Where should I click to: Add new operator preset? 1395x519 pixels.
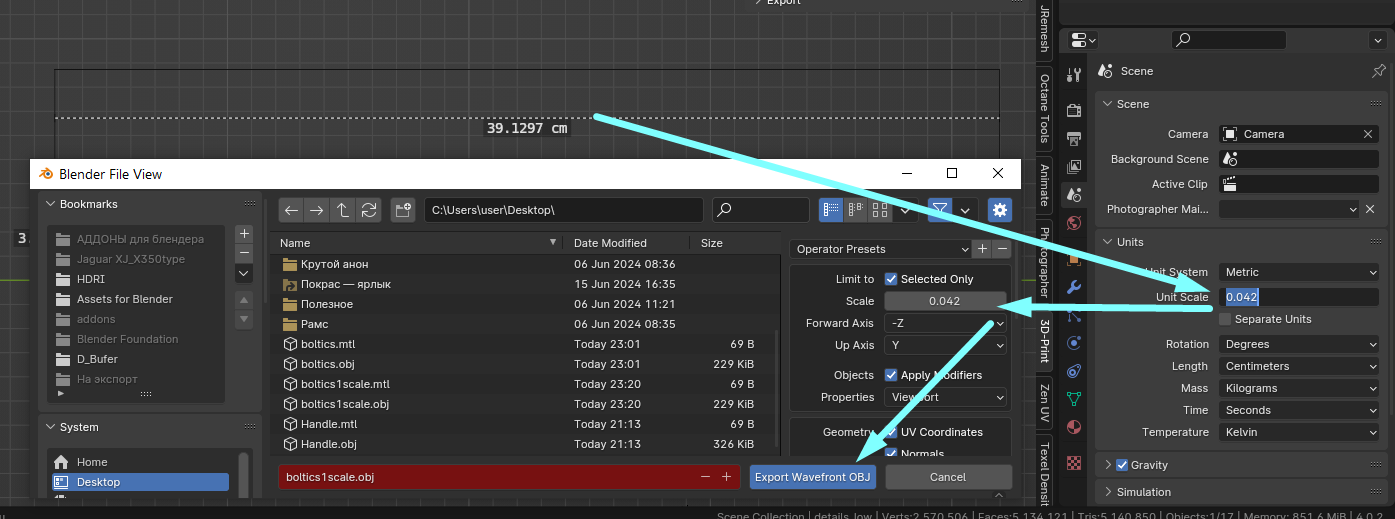[x=983, y=249]
